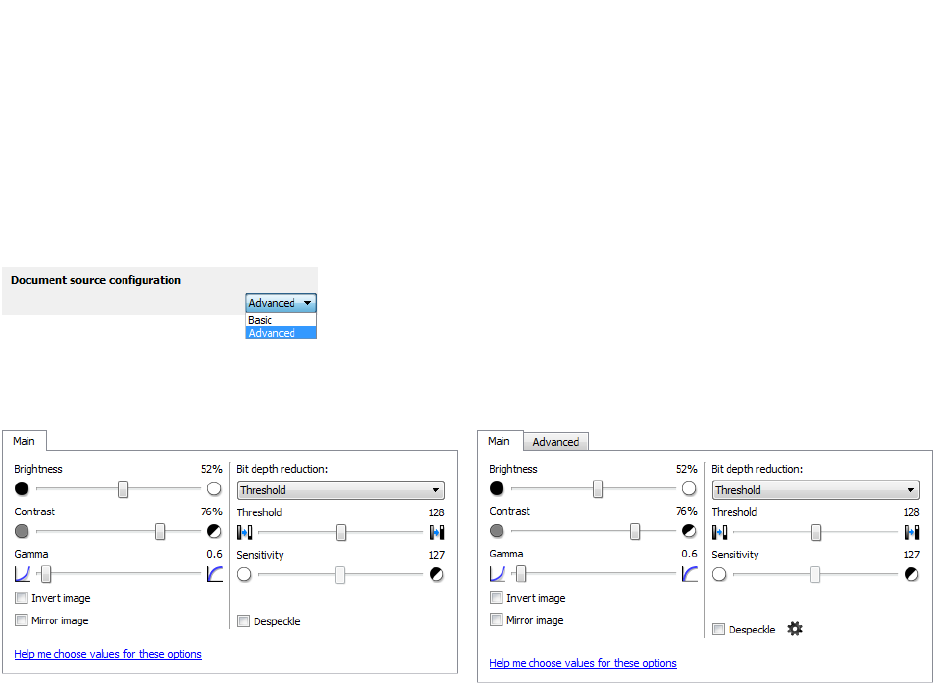This screenshot has width=936, height=683.
Task: Click the Gamma slider handle in right panel
Action: [x=521, y=574]
